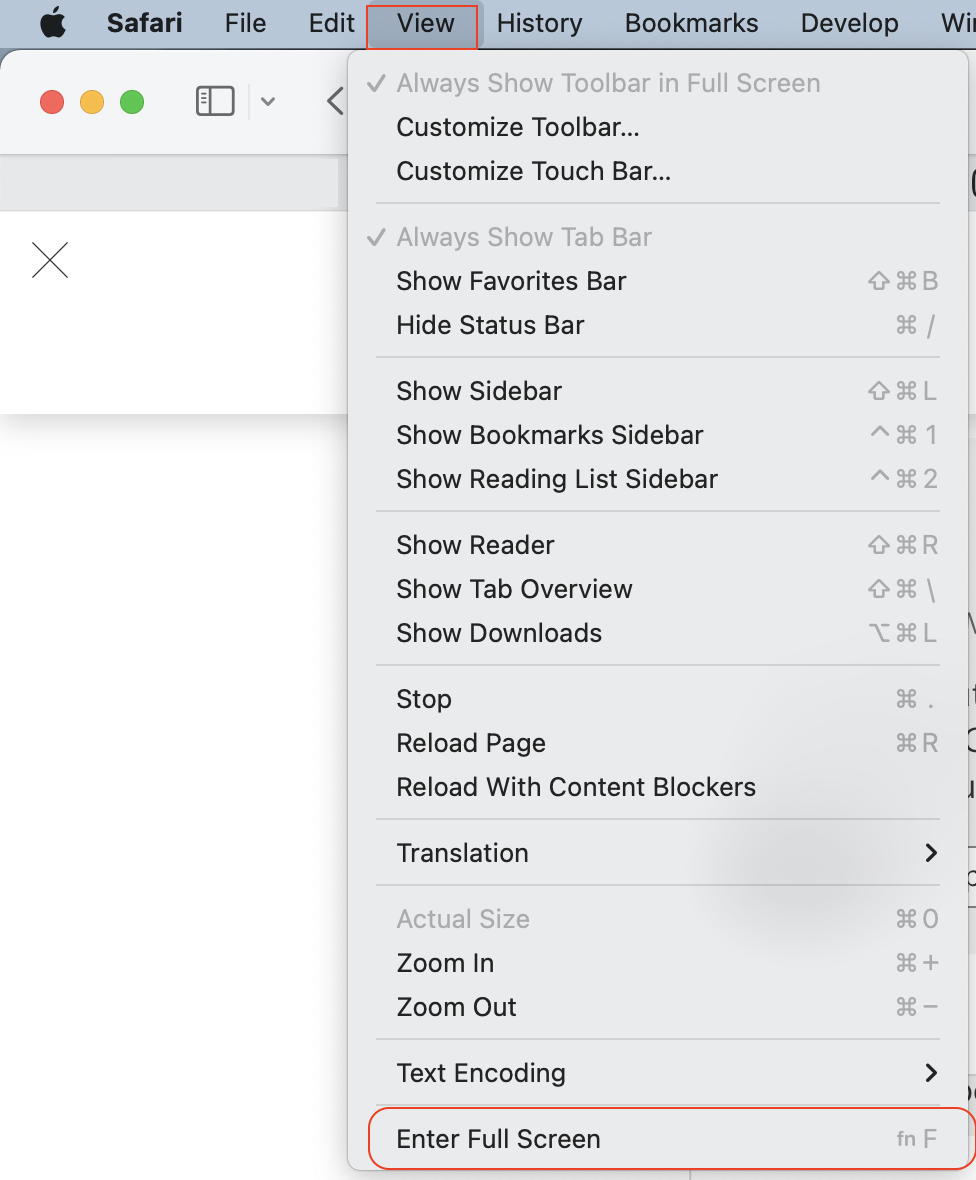Open the File menu
The width and height of the screenshot is (976, 1180).
point(245,23)
